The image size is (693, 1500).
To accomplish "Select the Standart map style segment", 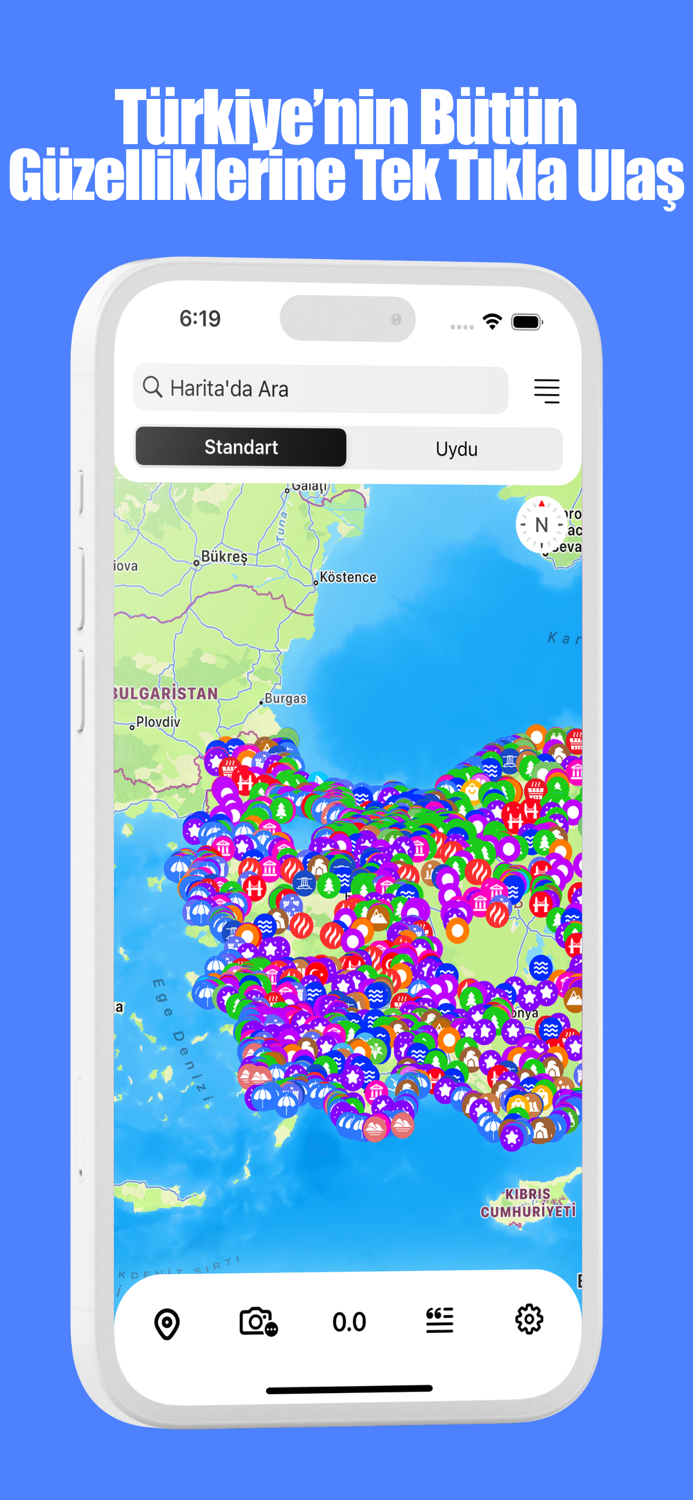I will point(241,448).
